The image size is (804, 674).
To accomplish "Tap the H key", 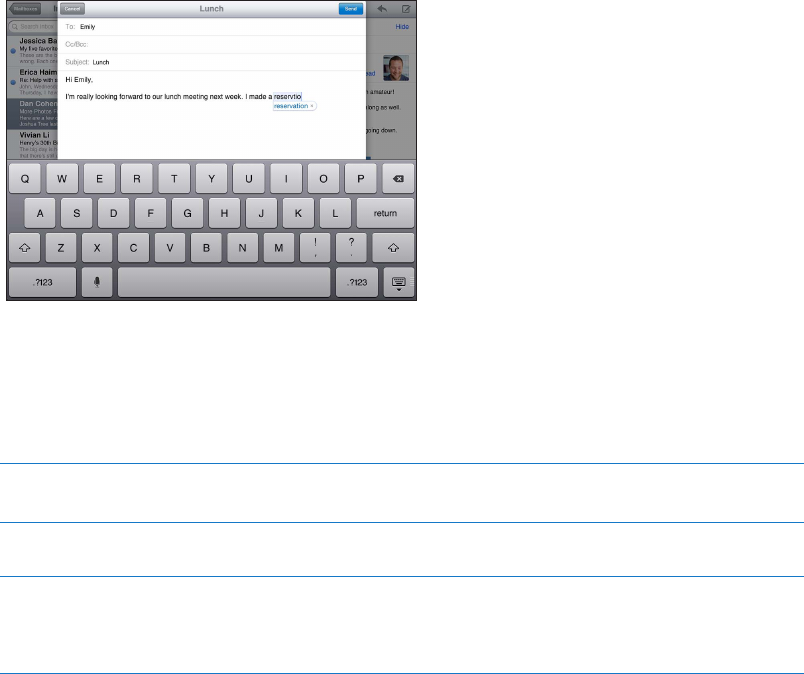I will tap(225, 213).
